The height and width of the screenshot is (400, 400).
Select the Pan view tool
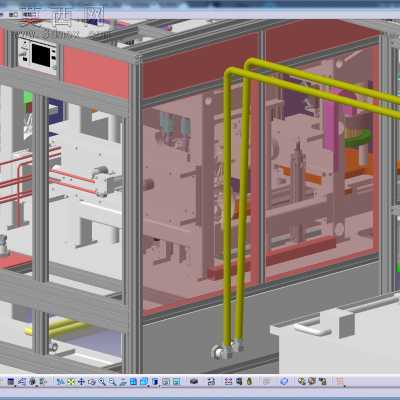(x=81, y=381)
